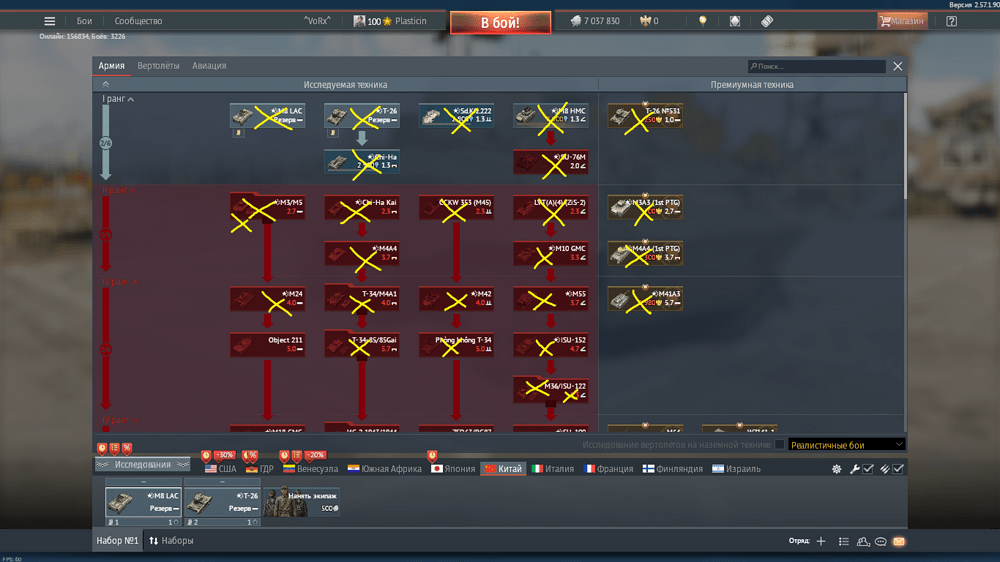
Task: Click the wrench auto-repair icon
Action: [855, 469]
